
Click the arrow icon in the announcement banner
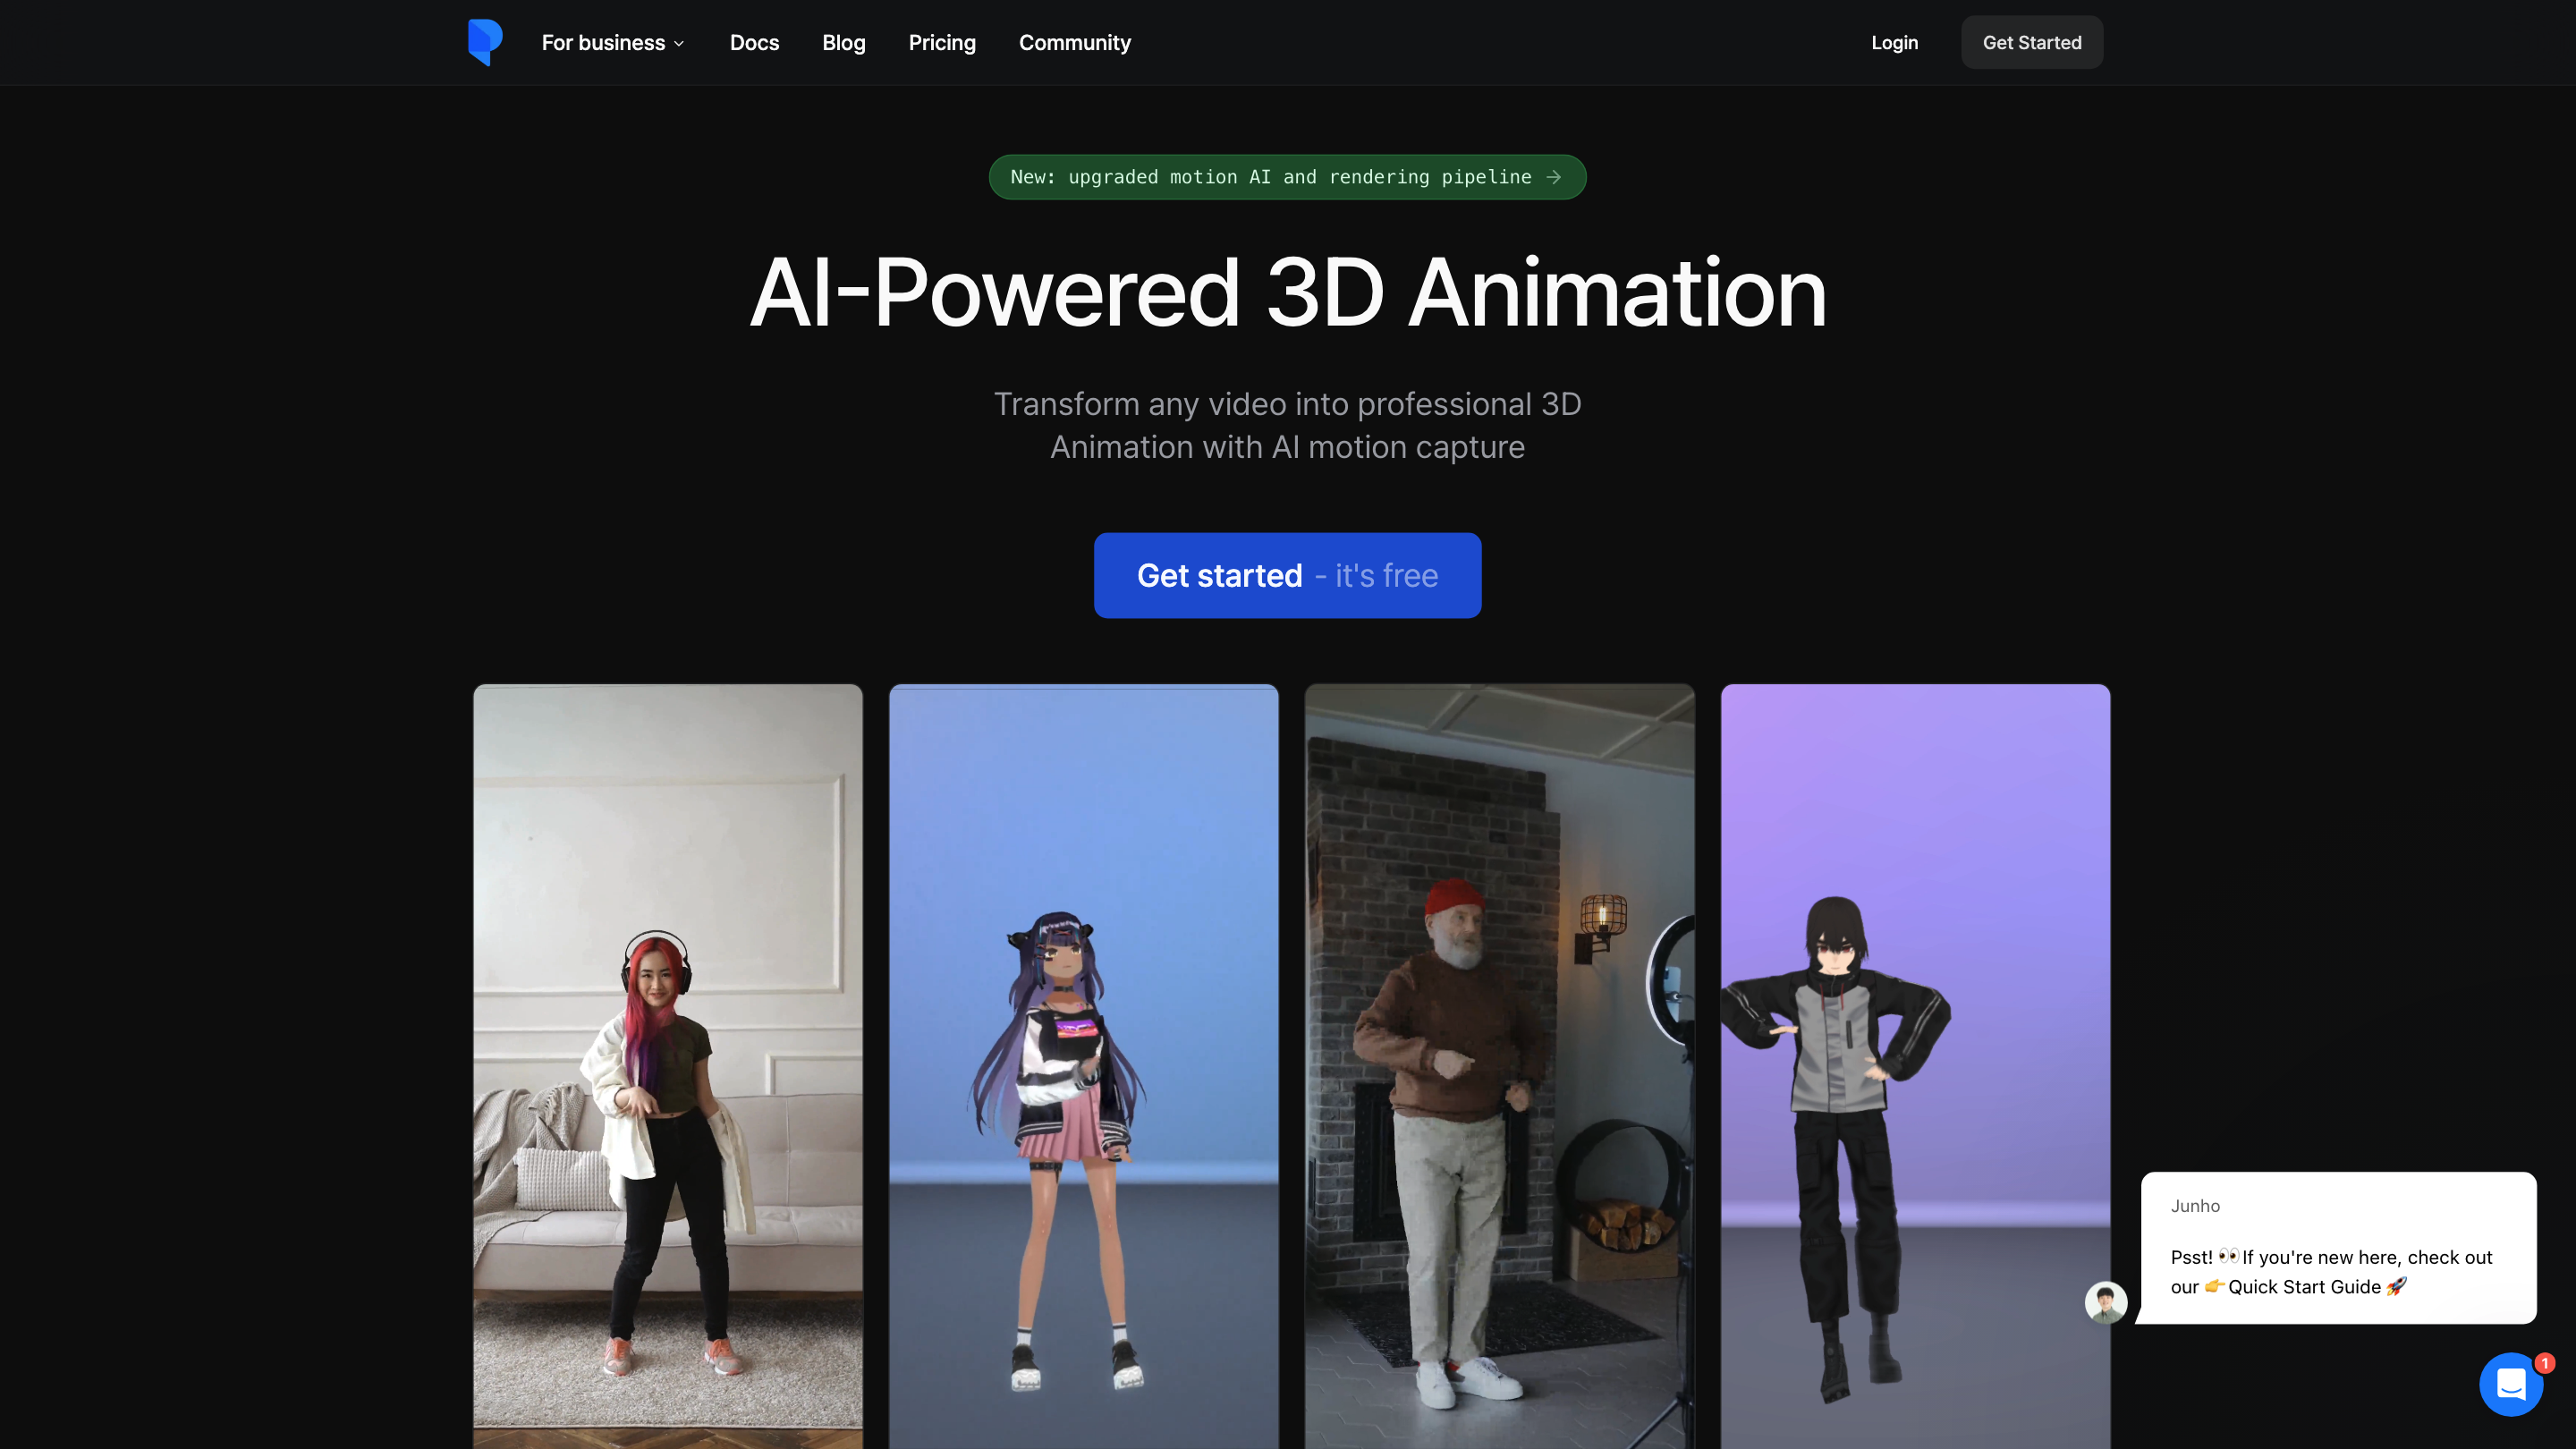click(1553, 177)
